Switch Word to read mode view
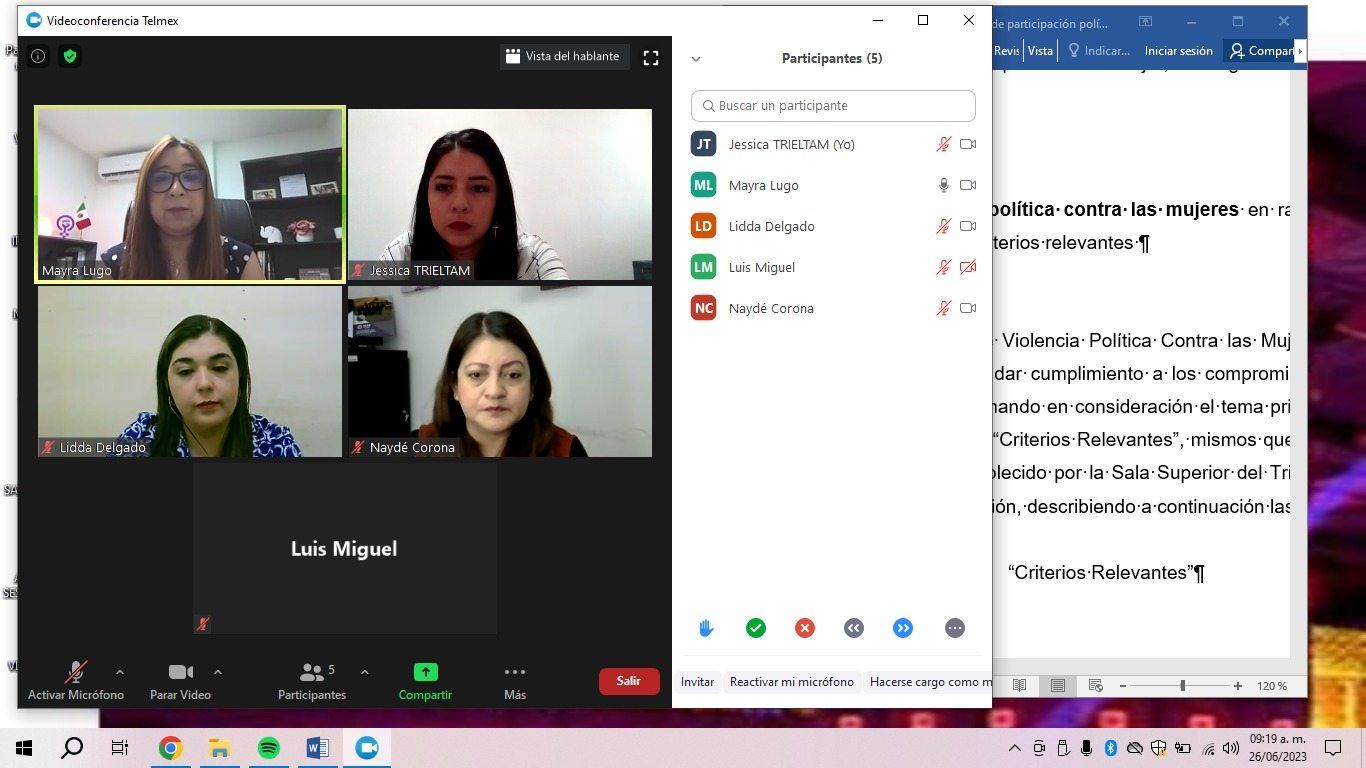The width and height of the screenshot is (1366, 768). tap(1019, 686)
